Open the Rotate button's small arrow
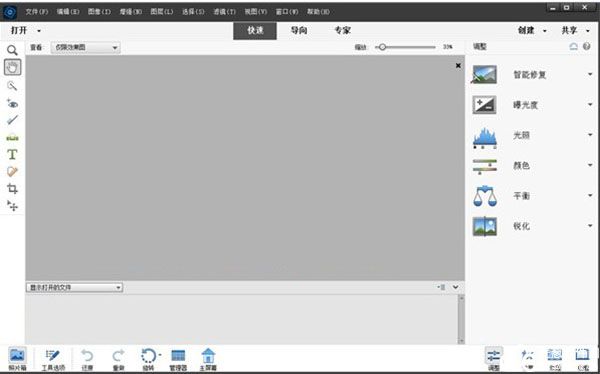 coord(160,355)
